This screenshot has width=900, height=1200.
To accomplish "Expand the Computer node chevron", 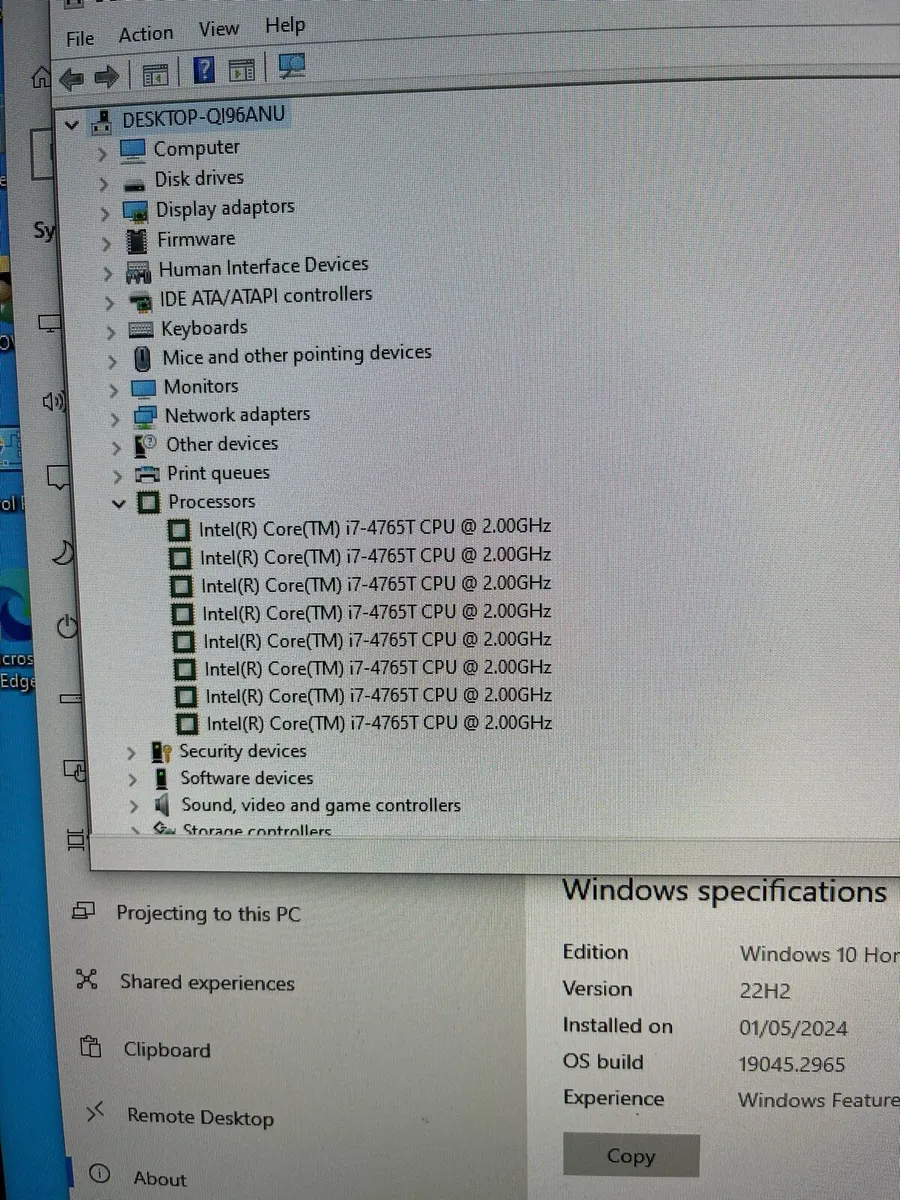I will tap(102, 155).
